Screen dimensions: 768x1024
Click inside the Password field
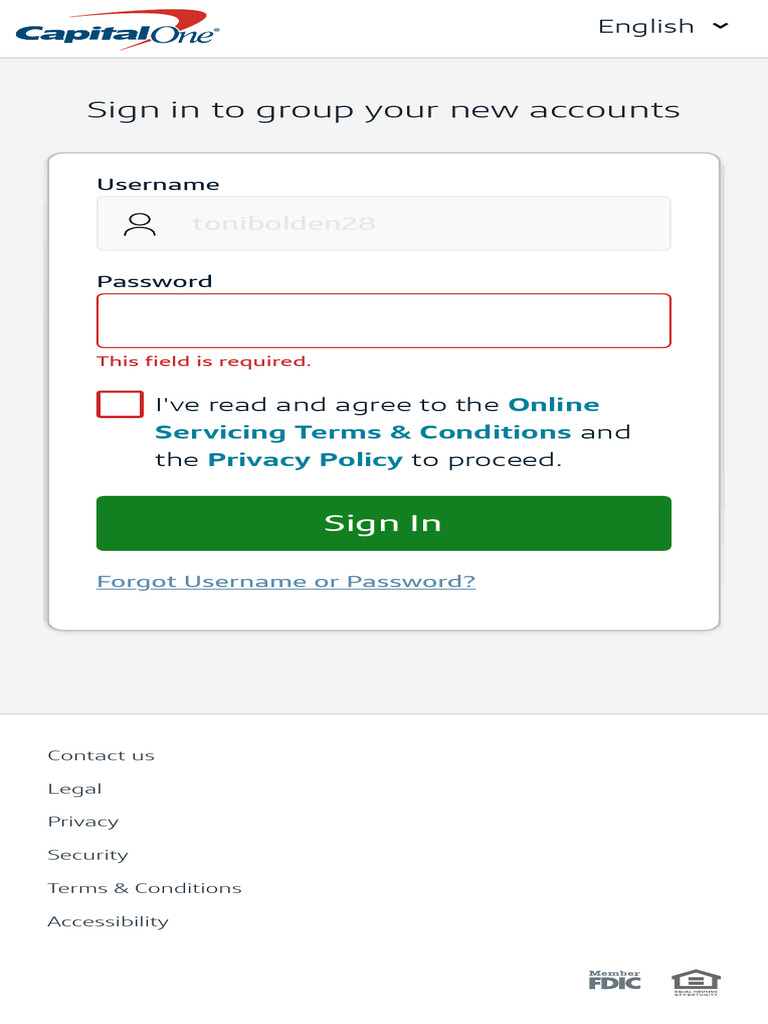(383, 321)
